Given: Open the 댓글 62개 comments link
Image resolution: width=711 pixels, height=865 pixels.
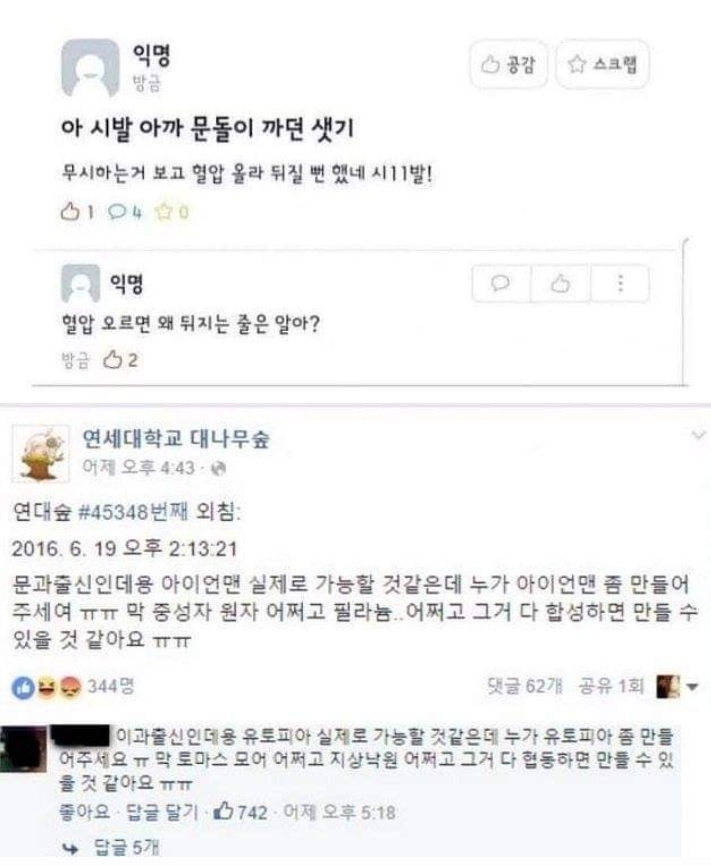Looking at the screenshot, I should pyautogui.click(x=525, y=686).
